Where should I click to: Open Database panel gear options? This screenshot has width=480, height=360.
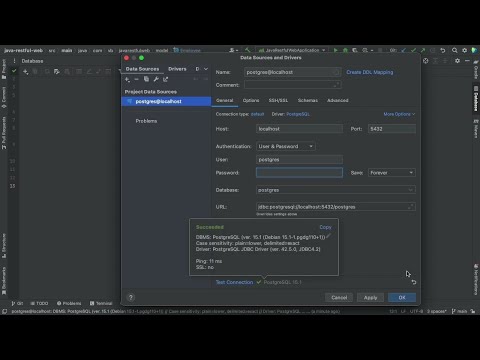457,61
